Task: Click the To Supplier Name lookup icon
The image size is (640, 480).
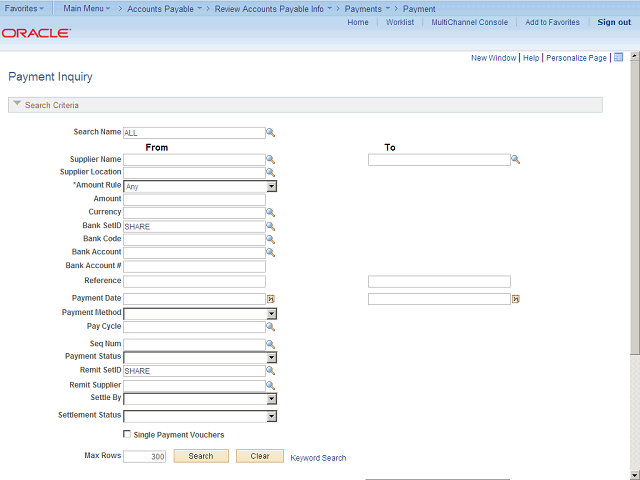Action: 516,159
